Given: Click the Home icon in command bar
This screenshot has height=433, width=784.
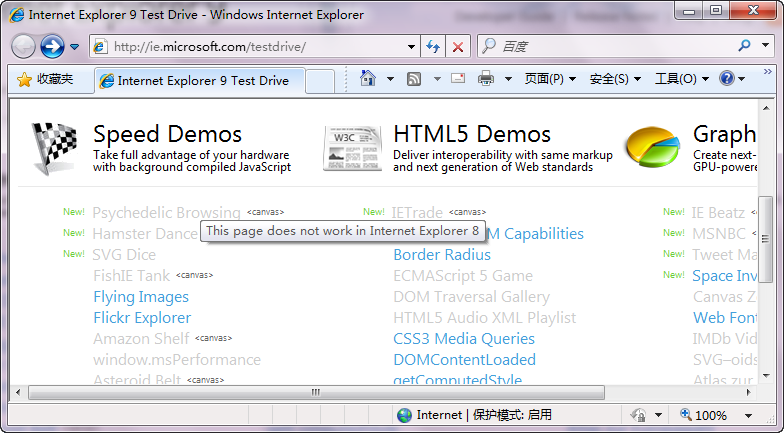Looking at the screenshot, I should (x=368, y=78).
